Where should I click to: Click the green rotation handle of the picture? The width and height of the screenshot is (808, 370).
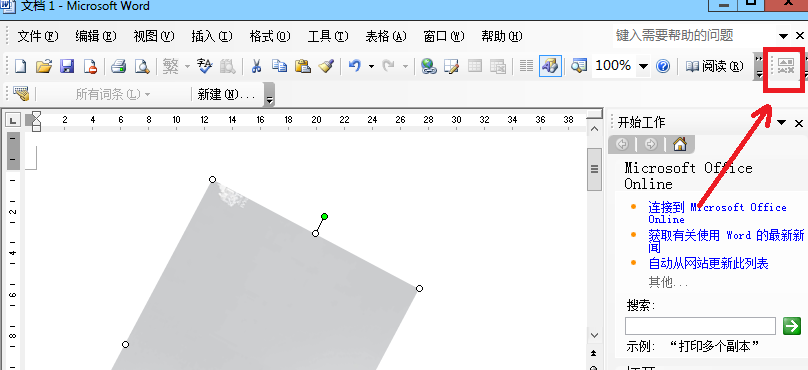click(x=324, y=216)
